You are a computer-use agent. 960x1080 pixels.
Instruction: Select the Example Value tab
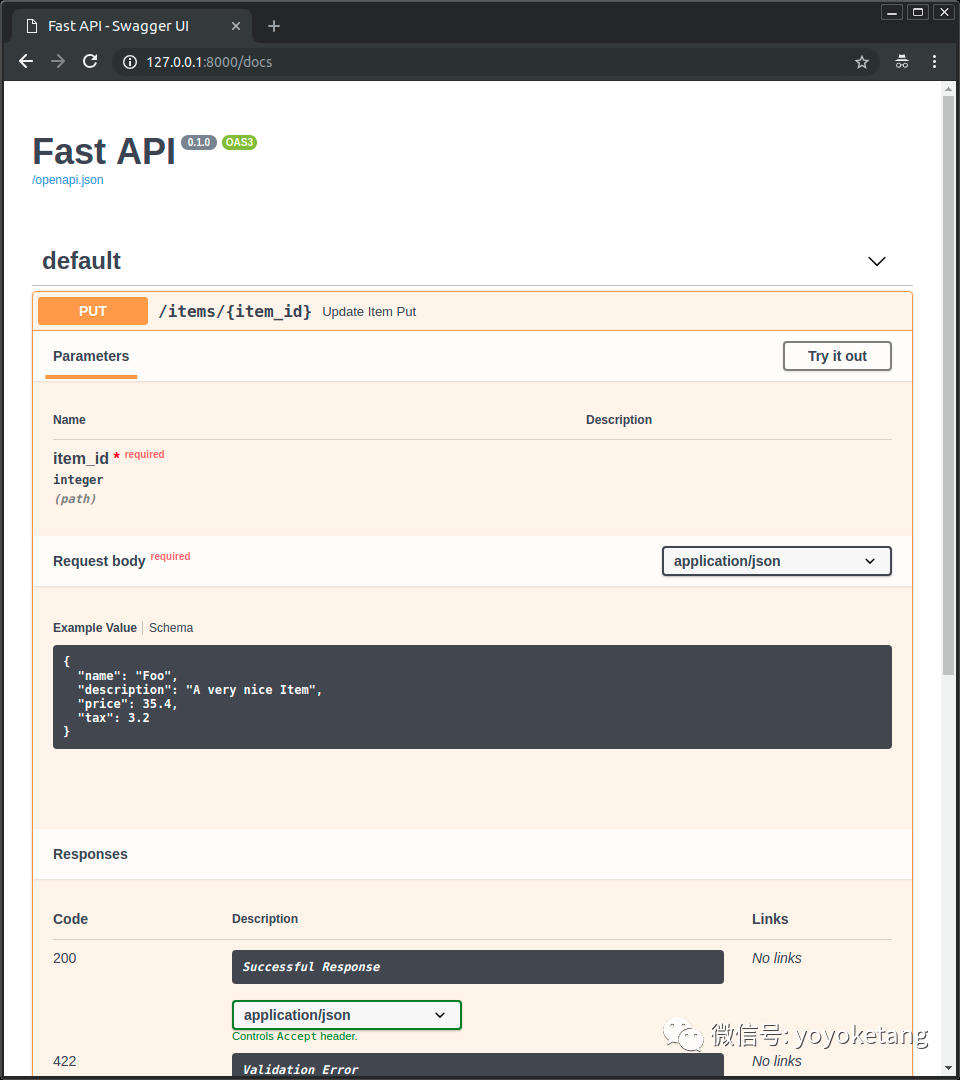(95, 628)
